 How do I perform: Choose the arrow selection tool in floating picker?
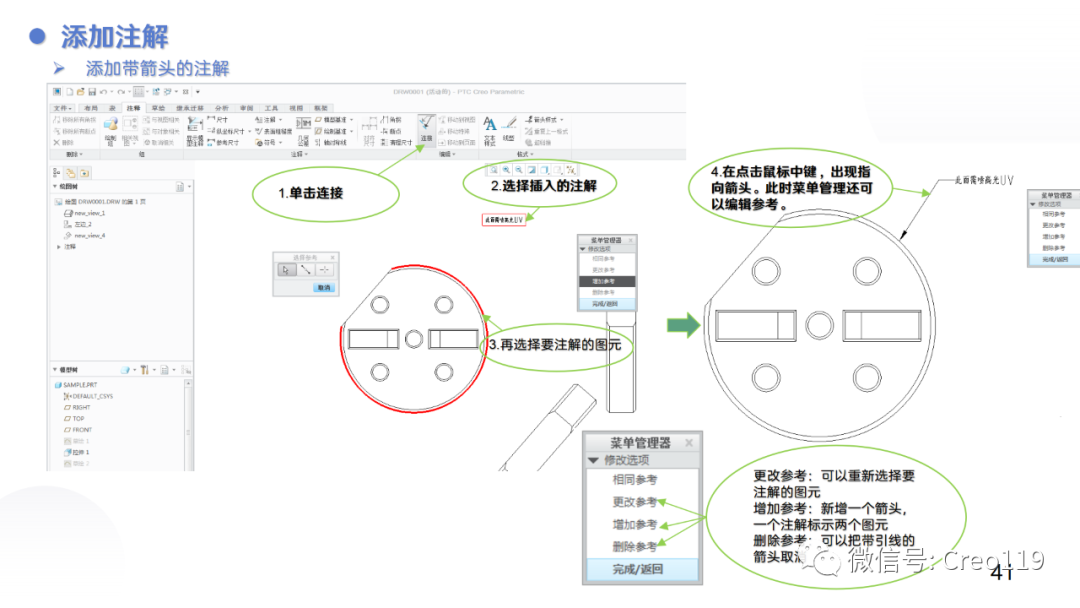287,270
